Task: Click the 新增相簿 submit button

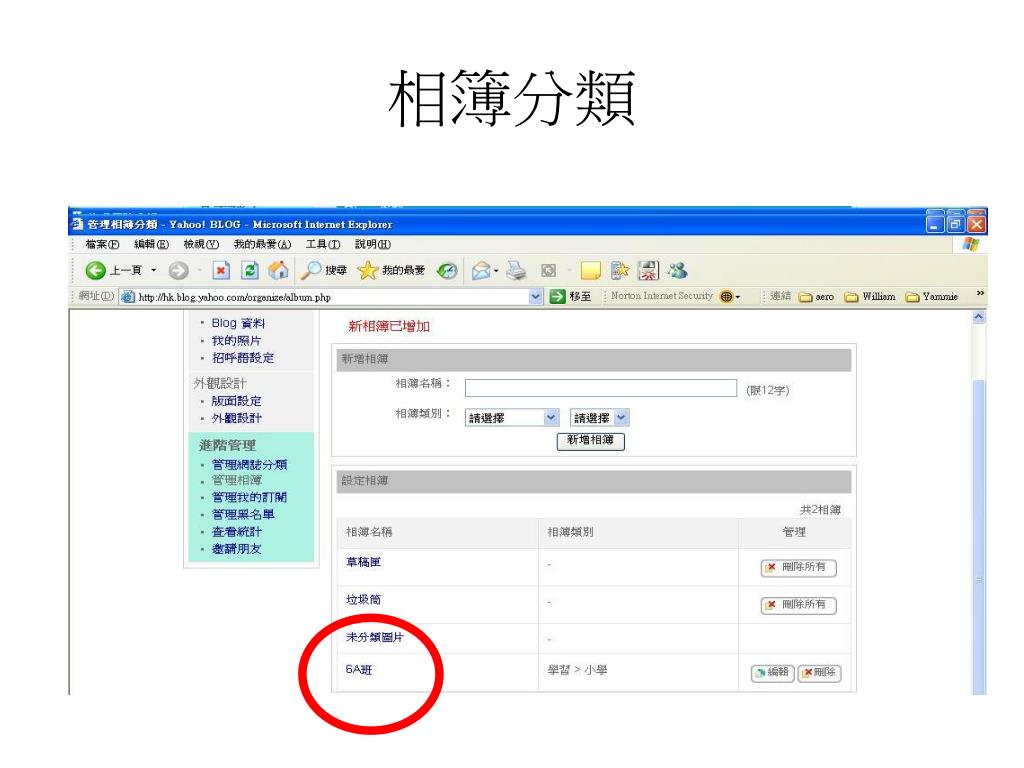Action: (x=590, y=441)
